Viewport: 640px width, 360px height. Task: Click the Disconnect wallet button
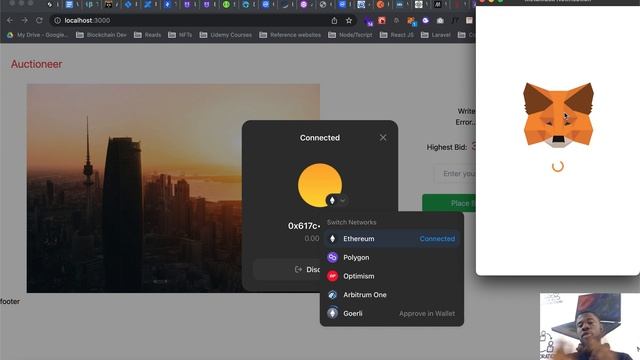click(287, 269)
